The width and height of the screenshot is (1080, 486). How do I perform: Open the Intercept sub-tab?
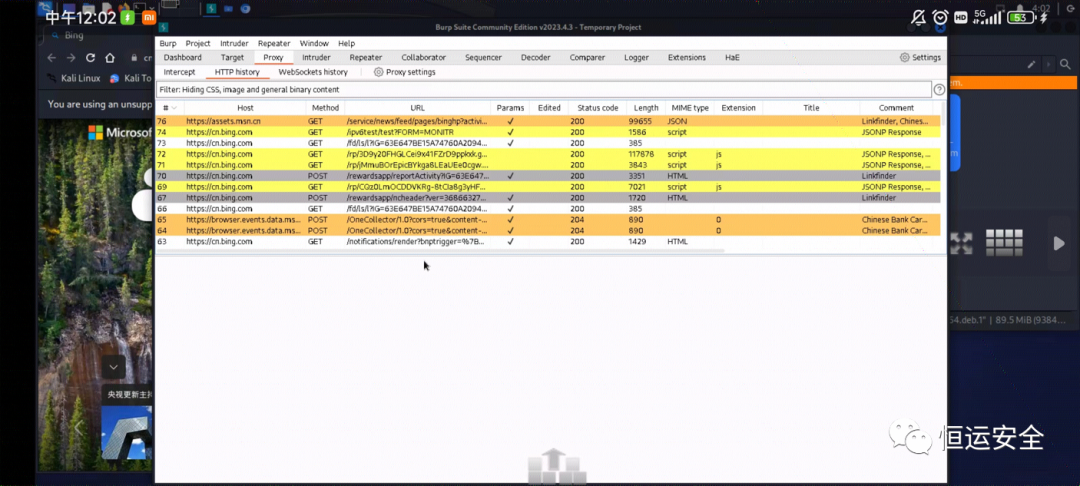tap(179, 72)
